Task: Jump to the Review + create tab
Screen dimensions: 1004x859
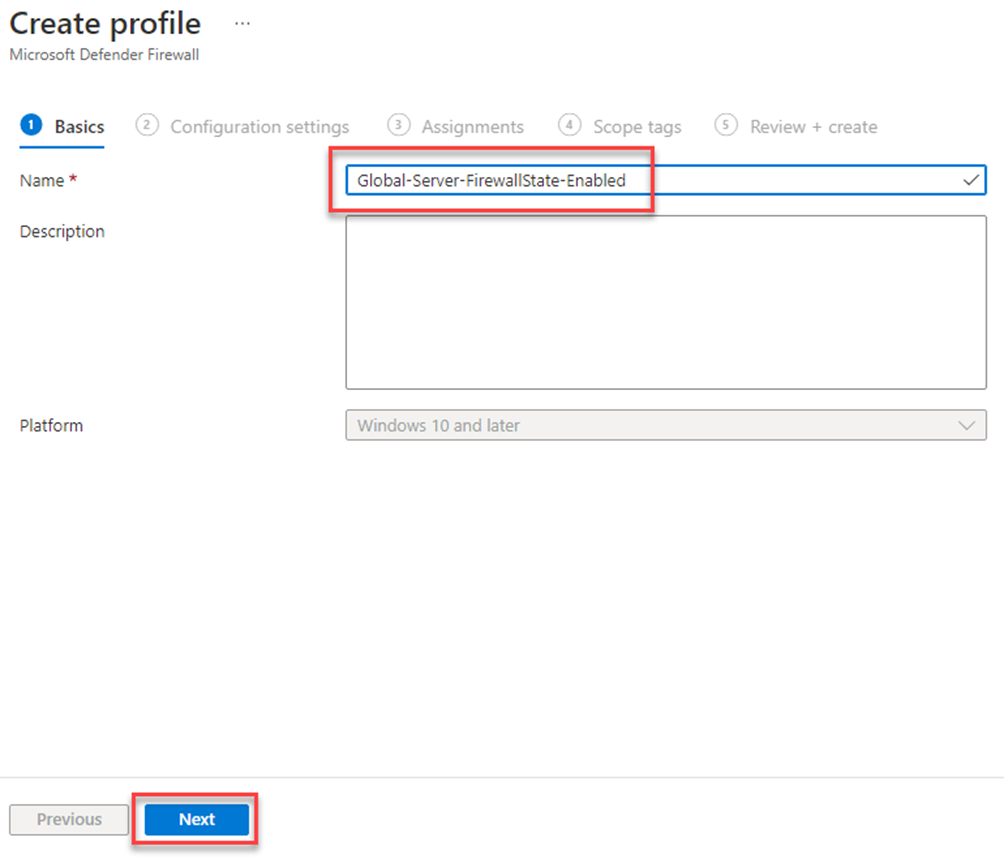Action: 813,127
